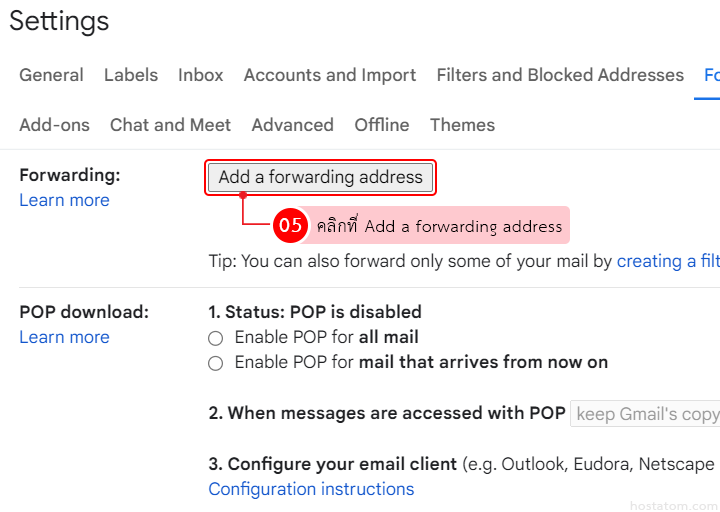This screenshot has height=512, width=720.
Task: Open Learn more link under Forwarding
Action: (64, 200)
